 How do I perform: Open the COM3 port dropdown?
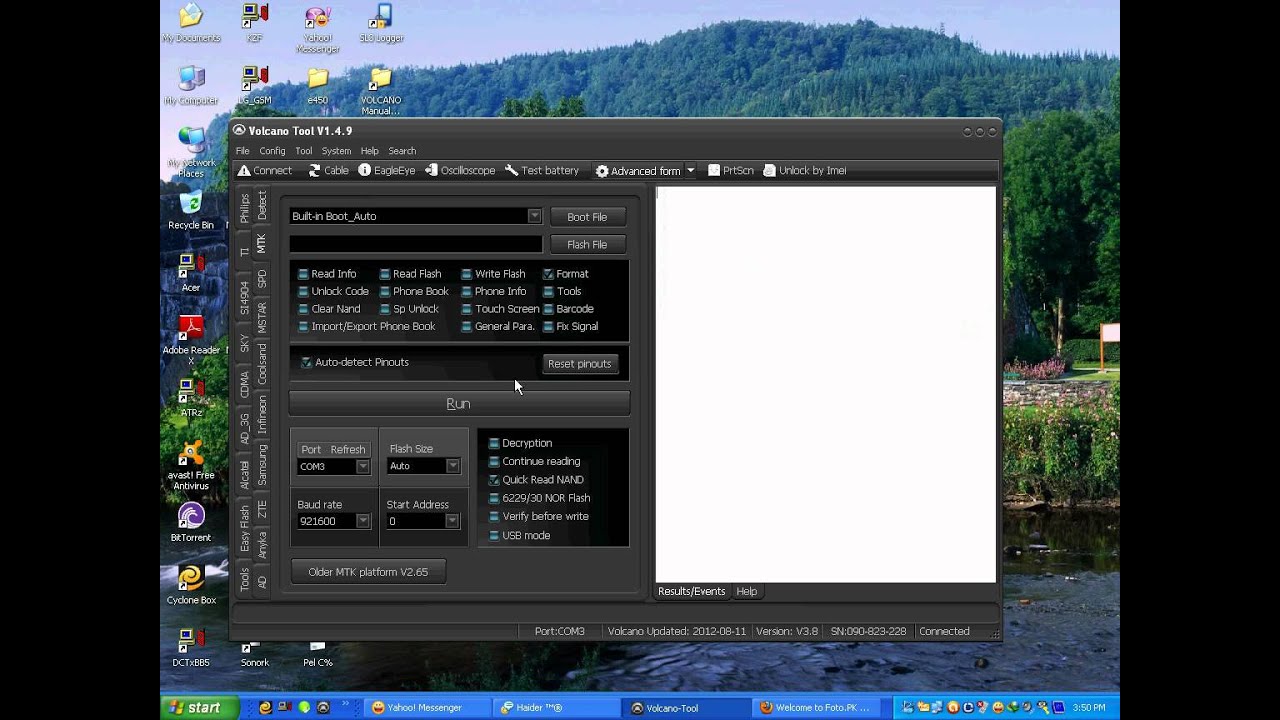click(x=362, y=467)
